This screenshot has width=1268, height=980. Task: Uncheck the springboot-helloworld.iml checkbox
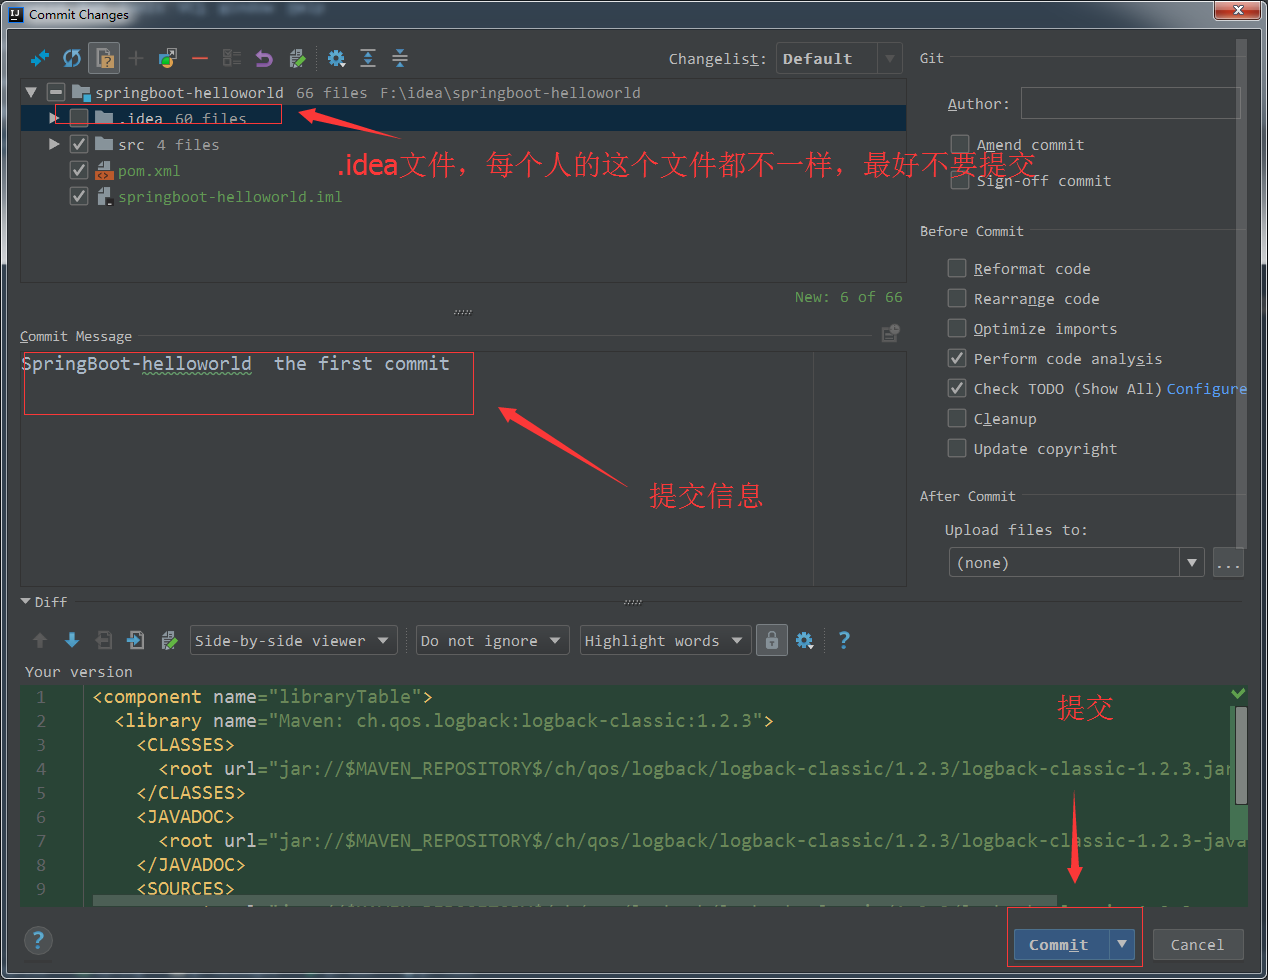(79, 197)
